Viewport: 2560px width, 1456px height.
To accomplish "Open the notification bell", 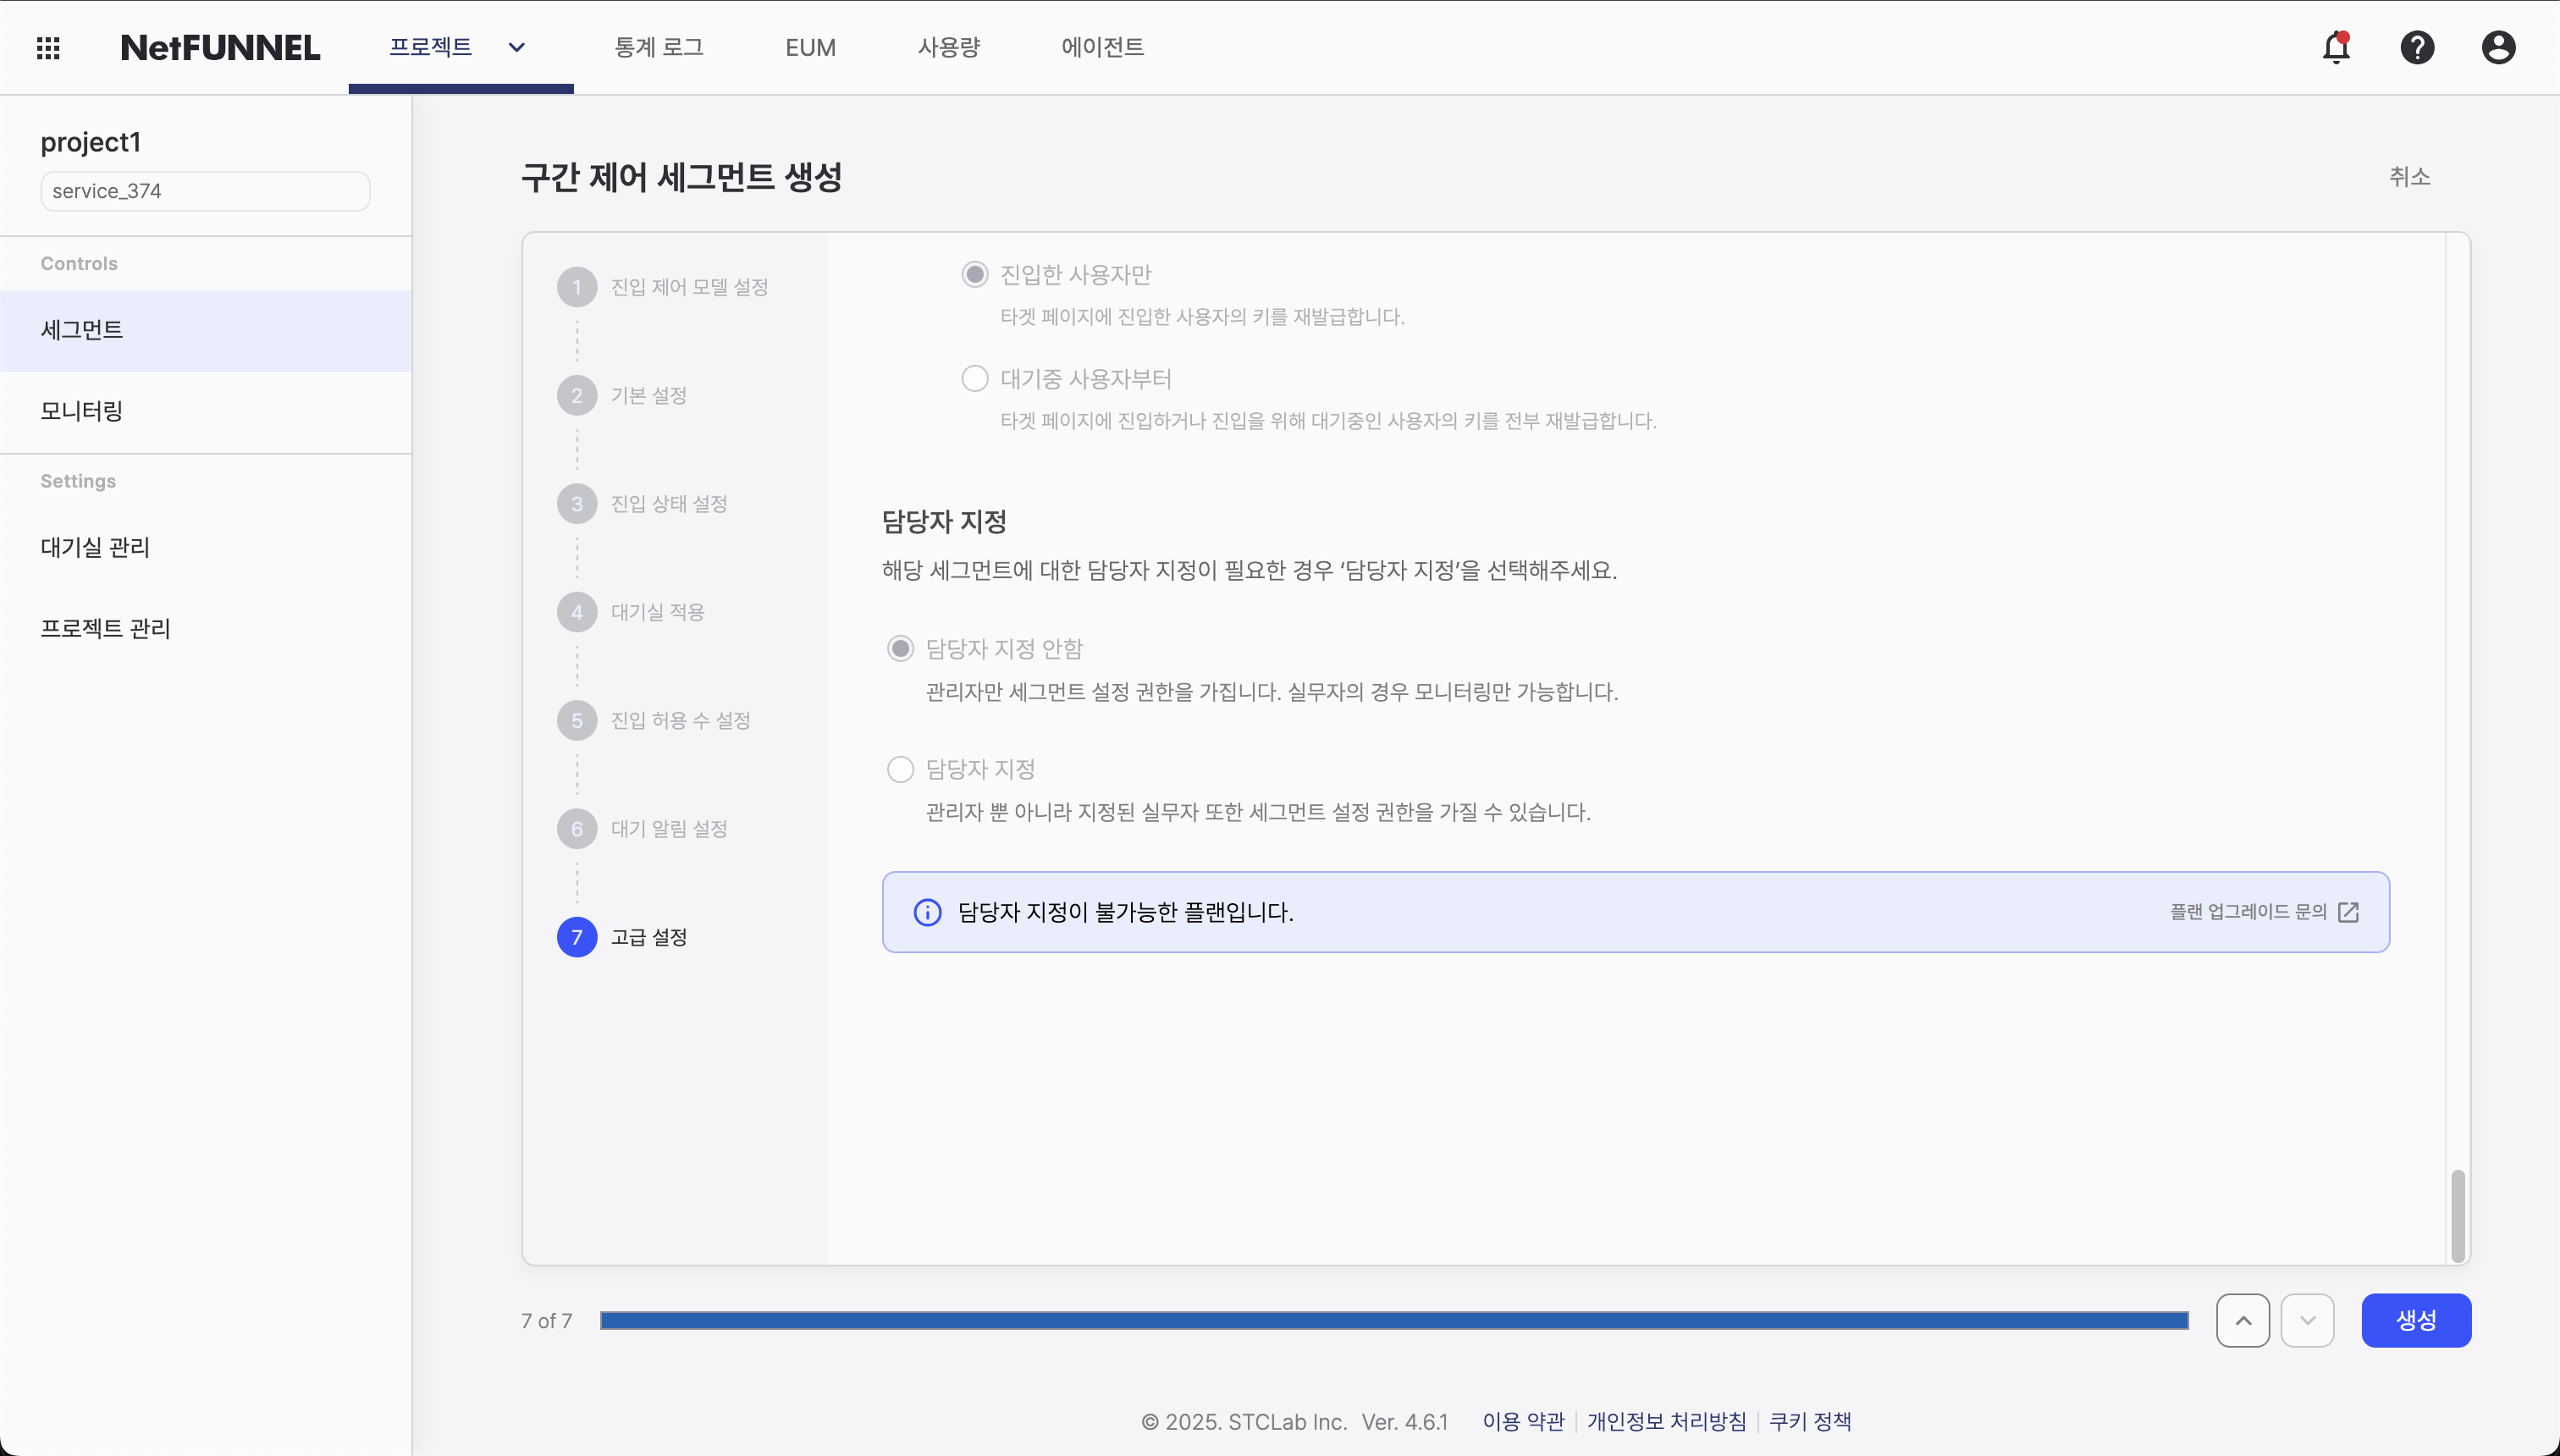I will 2337,47.
